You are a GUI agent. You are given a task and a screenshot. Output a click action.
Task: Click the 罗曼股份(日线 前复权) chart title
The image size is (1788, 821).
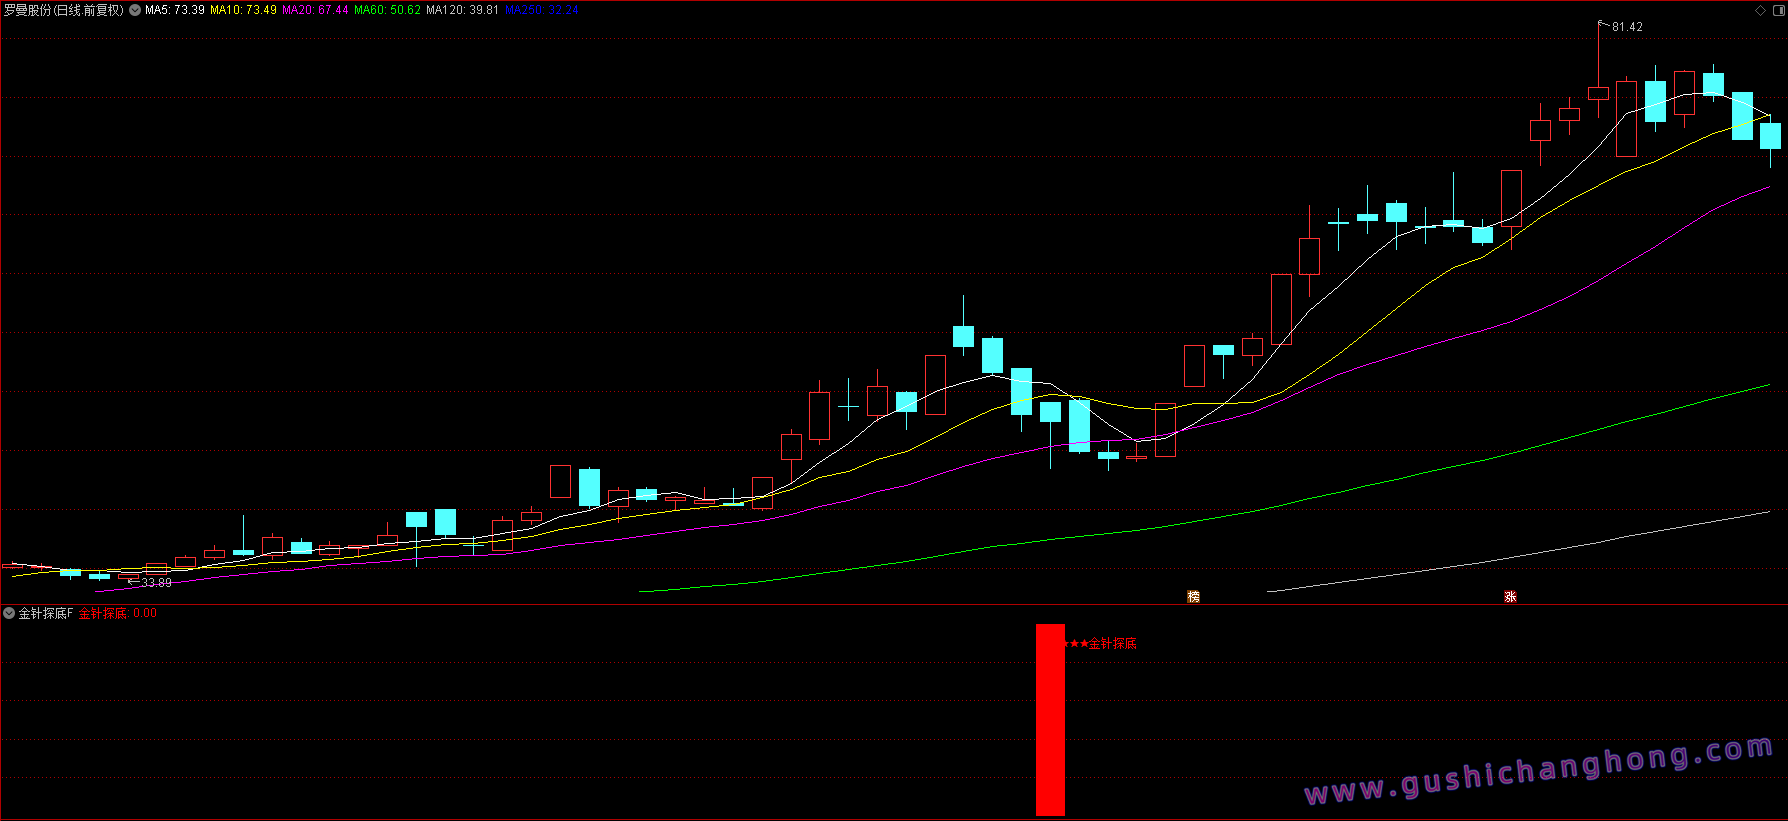pos(64,10)
